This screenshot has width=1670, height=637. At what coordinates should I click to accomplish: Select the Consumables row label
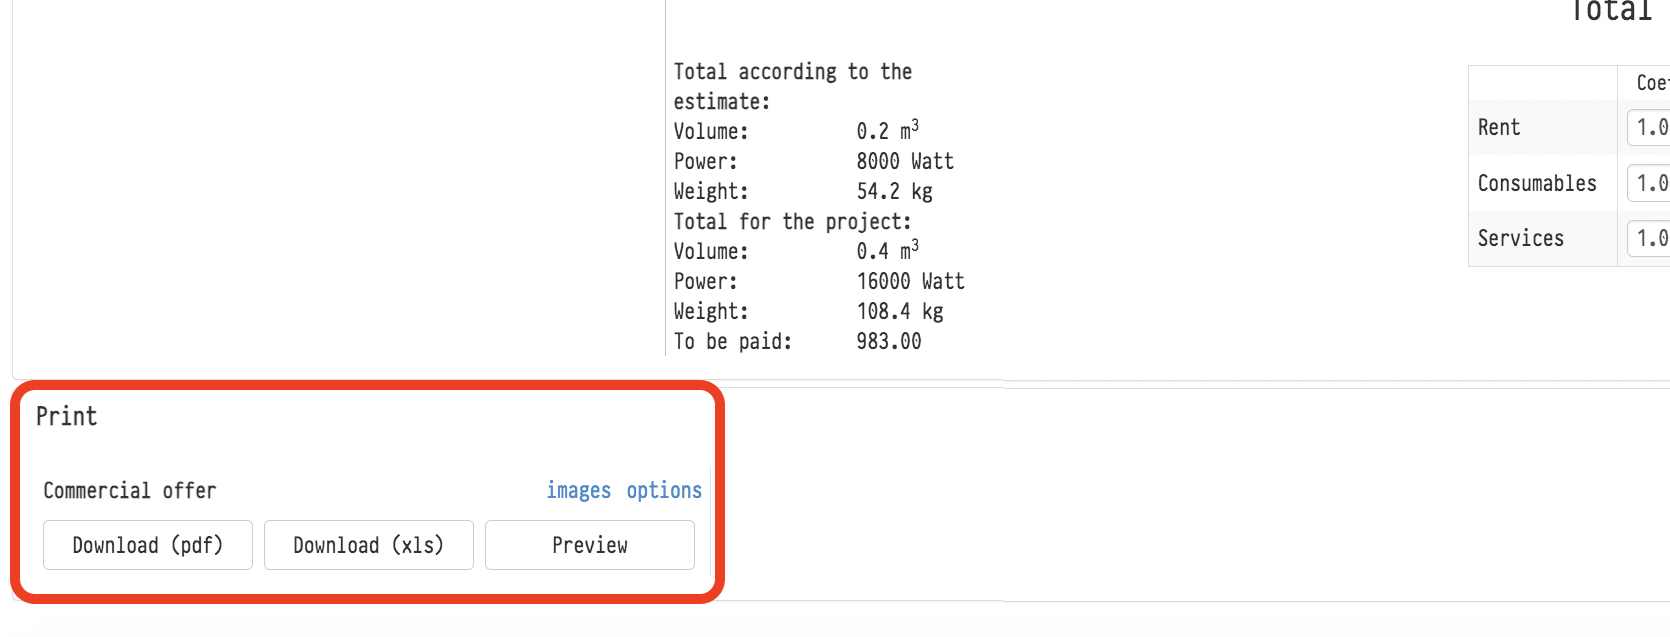pos(1537,183)
